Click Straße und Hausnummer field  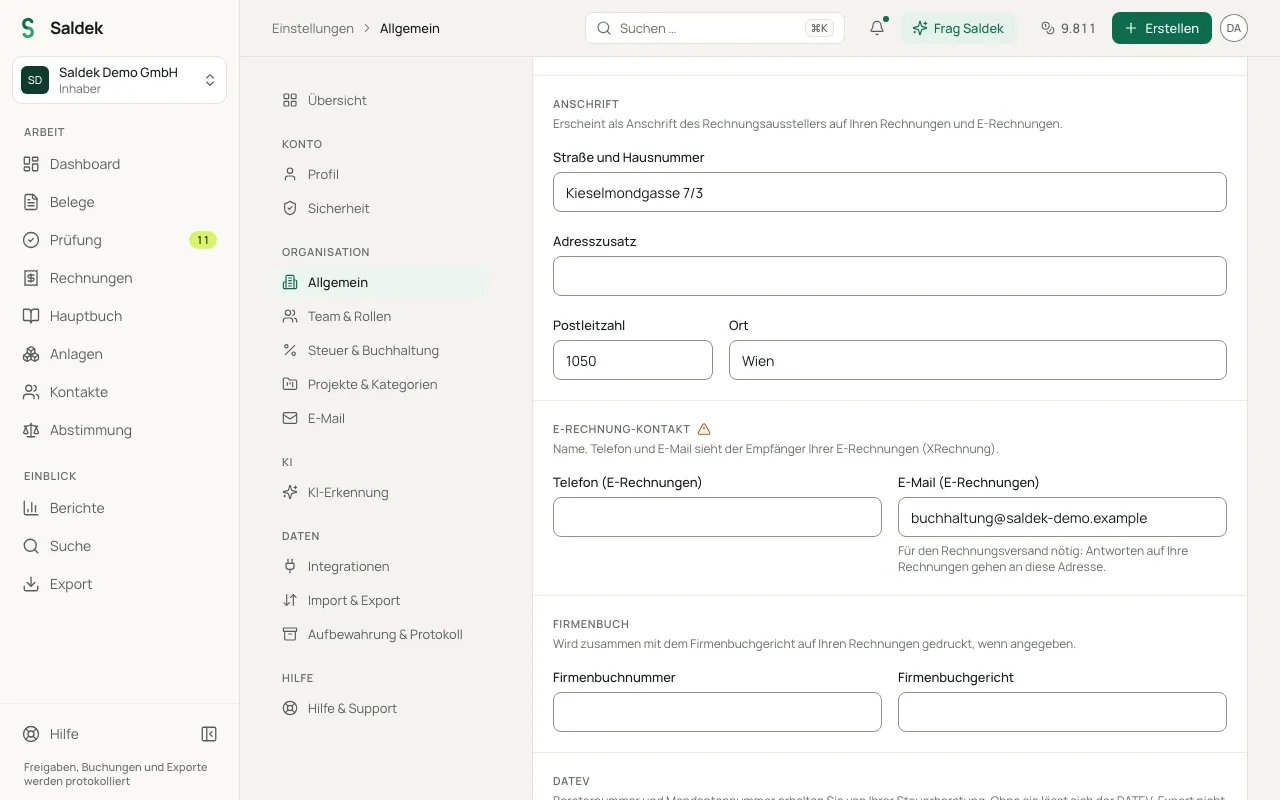point(890,192)
